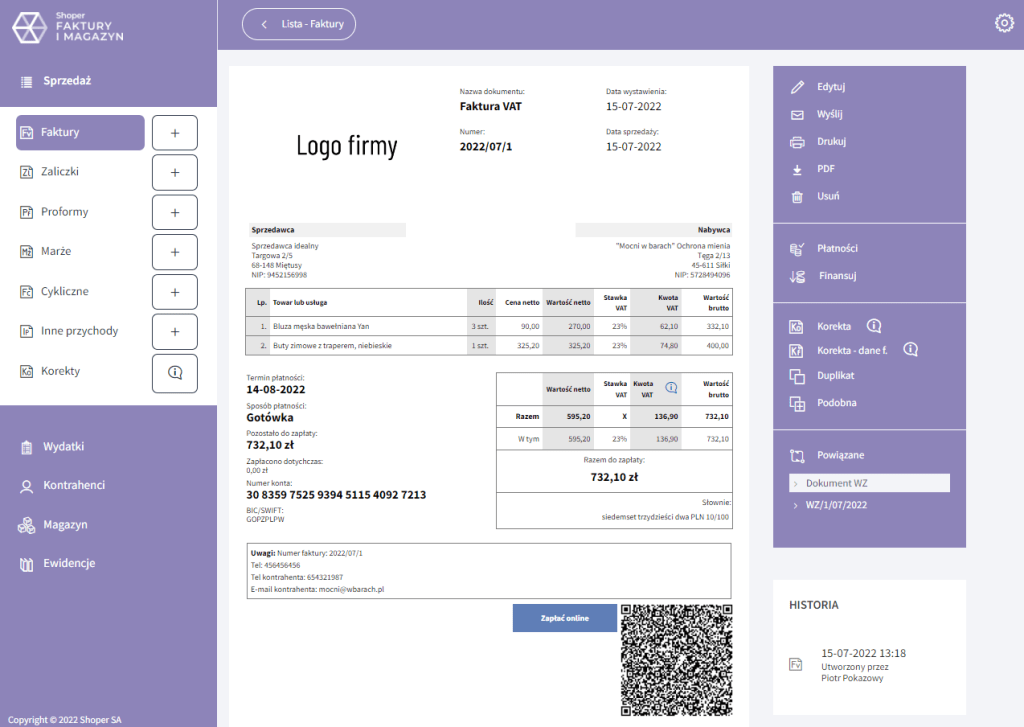The height and width of the screenshot is (727, 1024).
Task: Click the Wyślij envelope icon
Action: click(797, 114)
